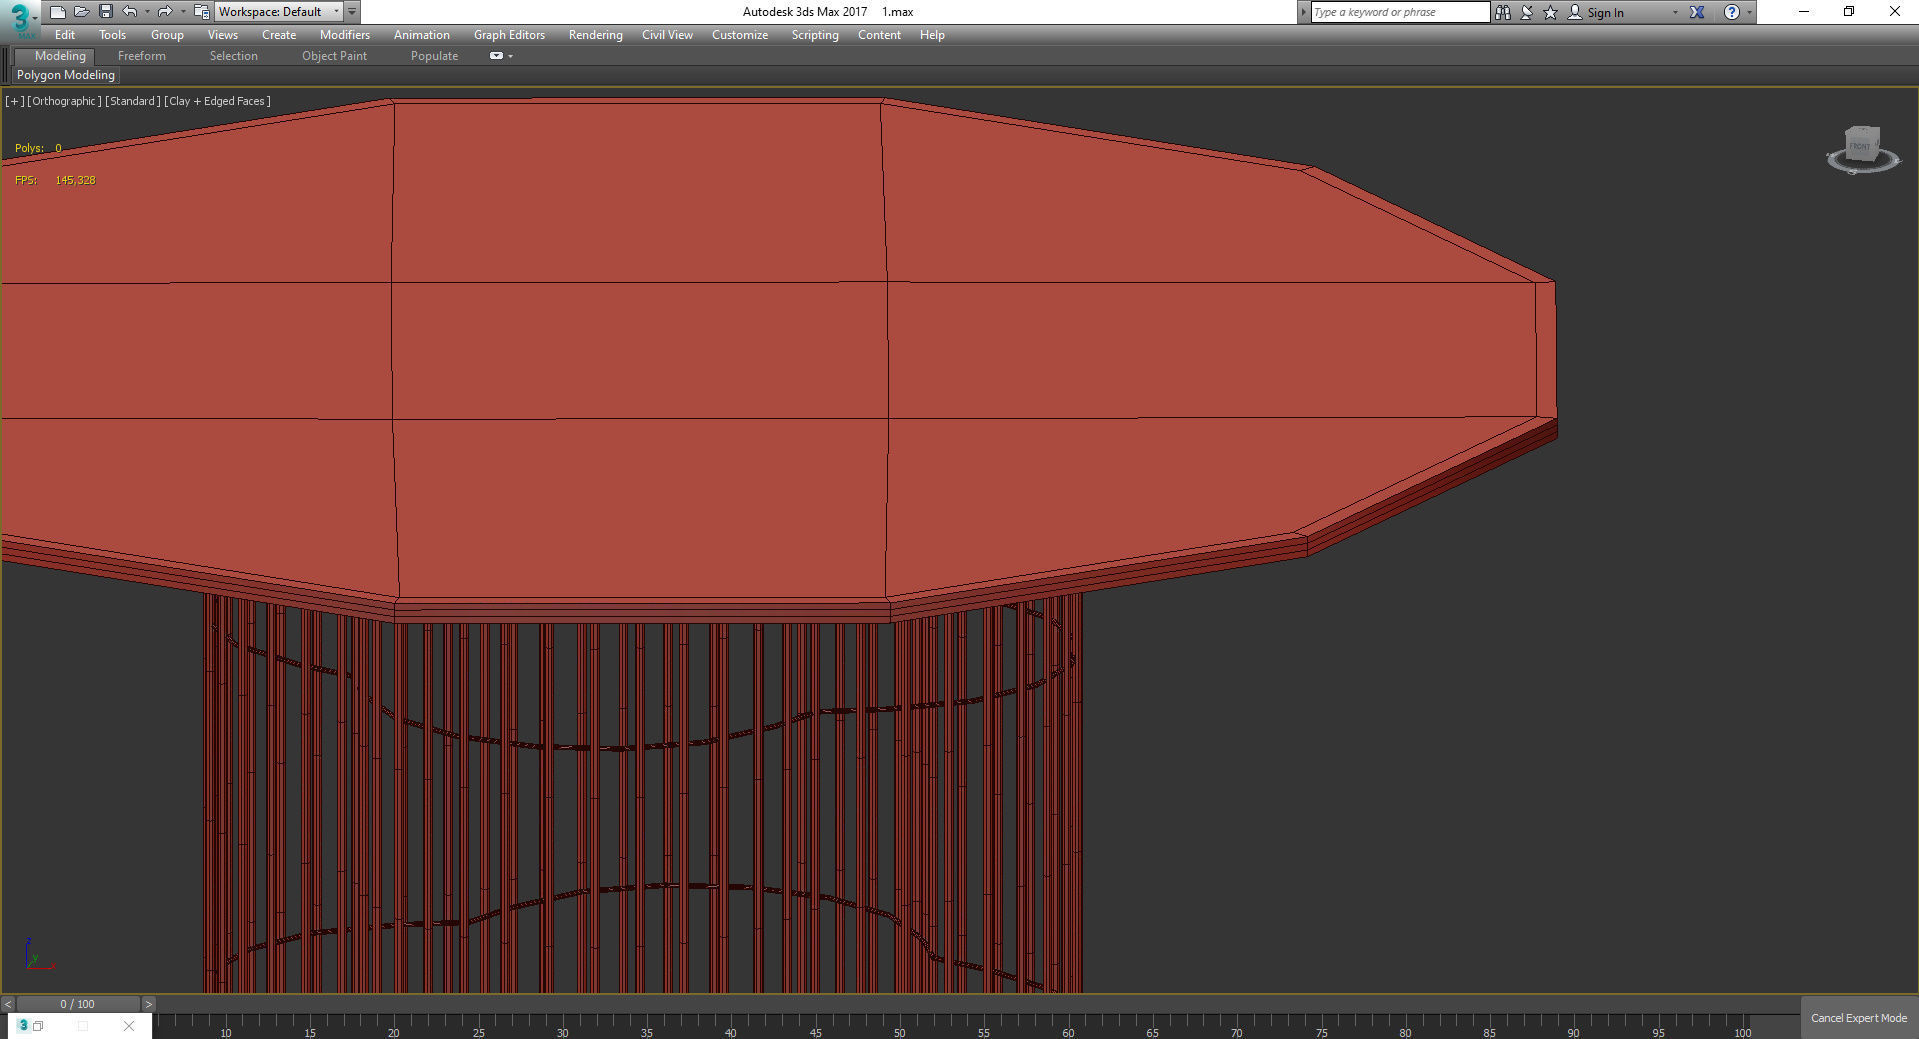The height and width of the screenshot is (1039, 1919).
Task: Open the Help menu
Action: (932, 35)
